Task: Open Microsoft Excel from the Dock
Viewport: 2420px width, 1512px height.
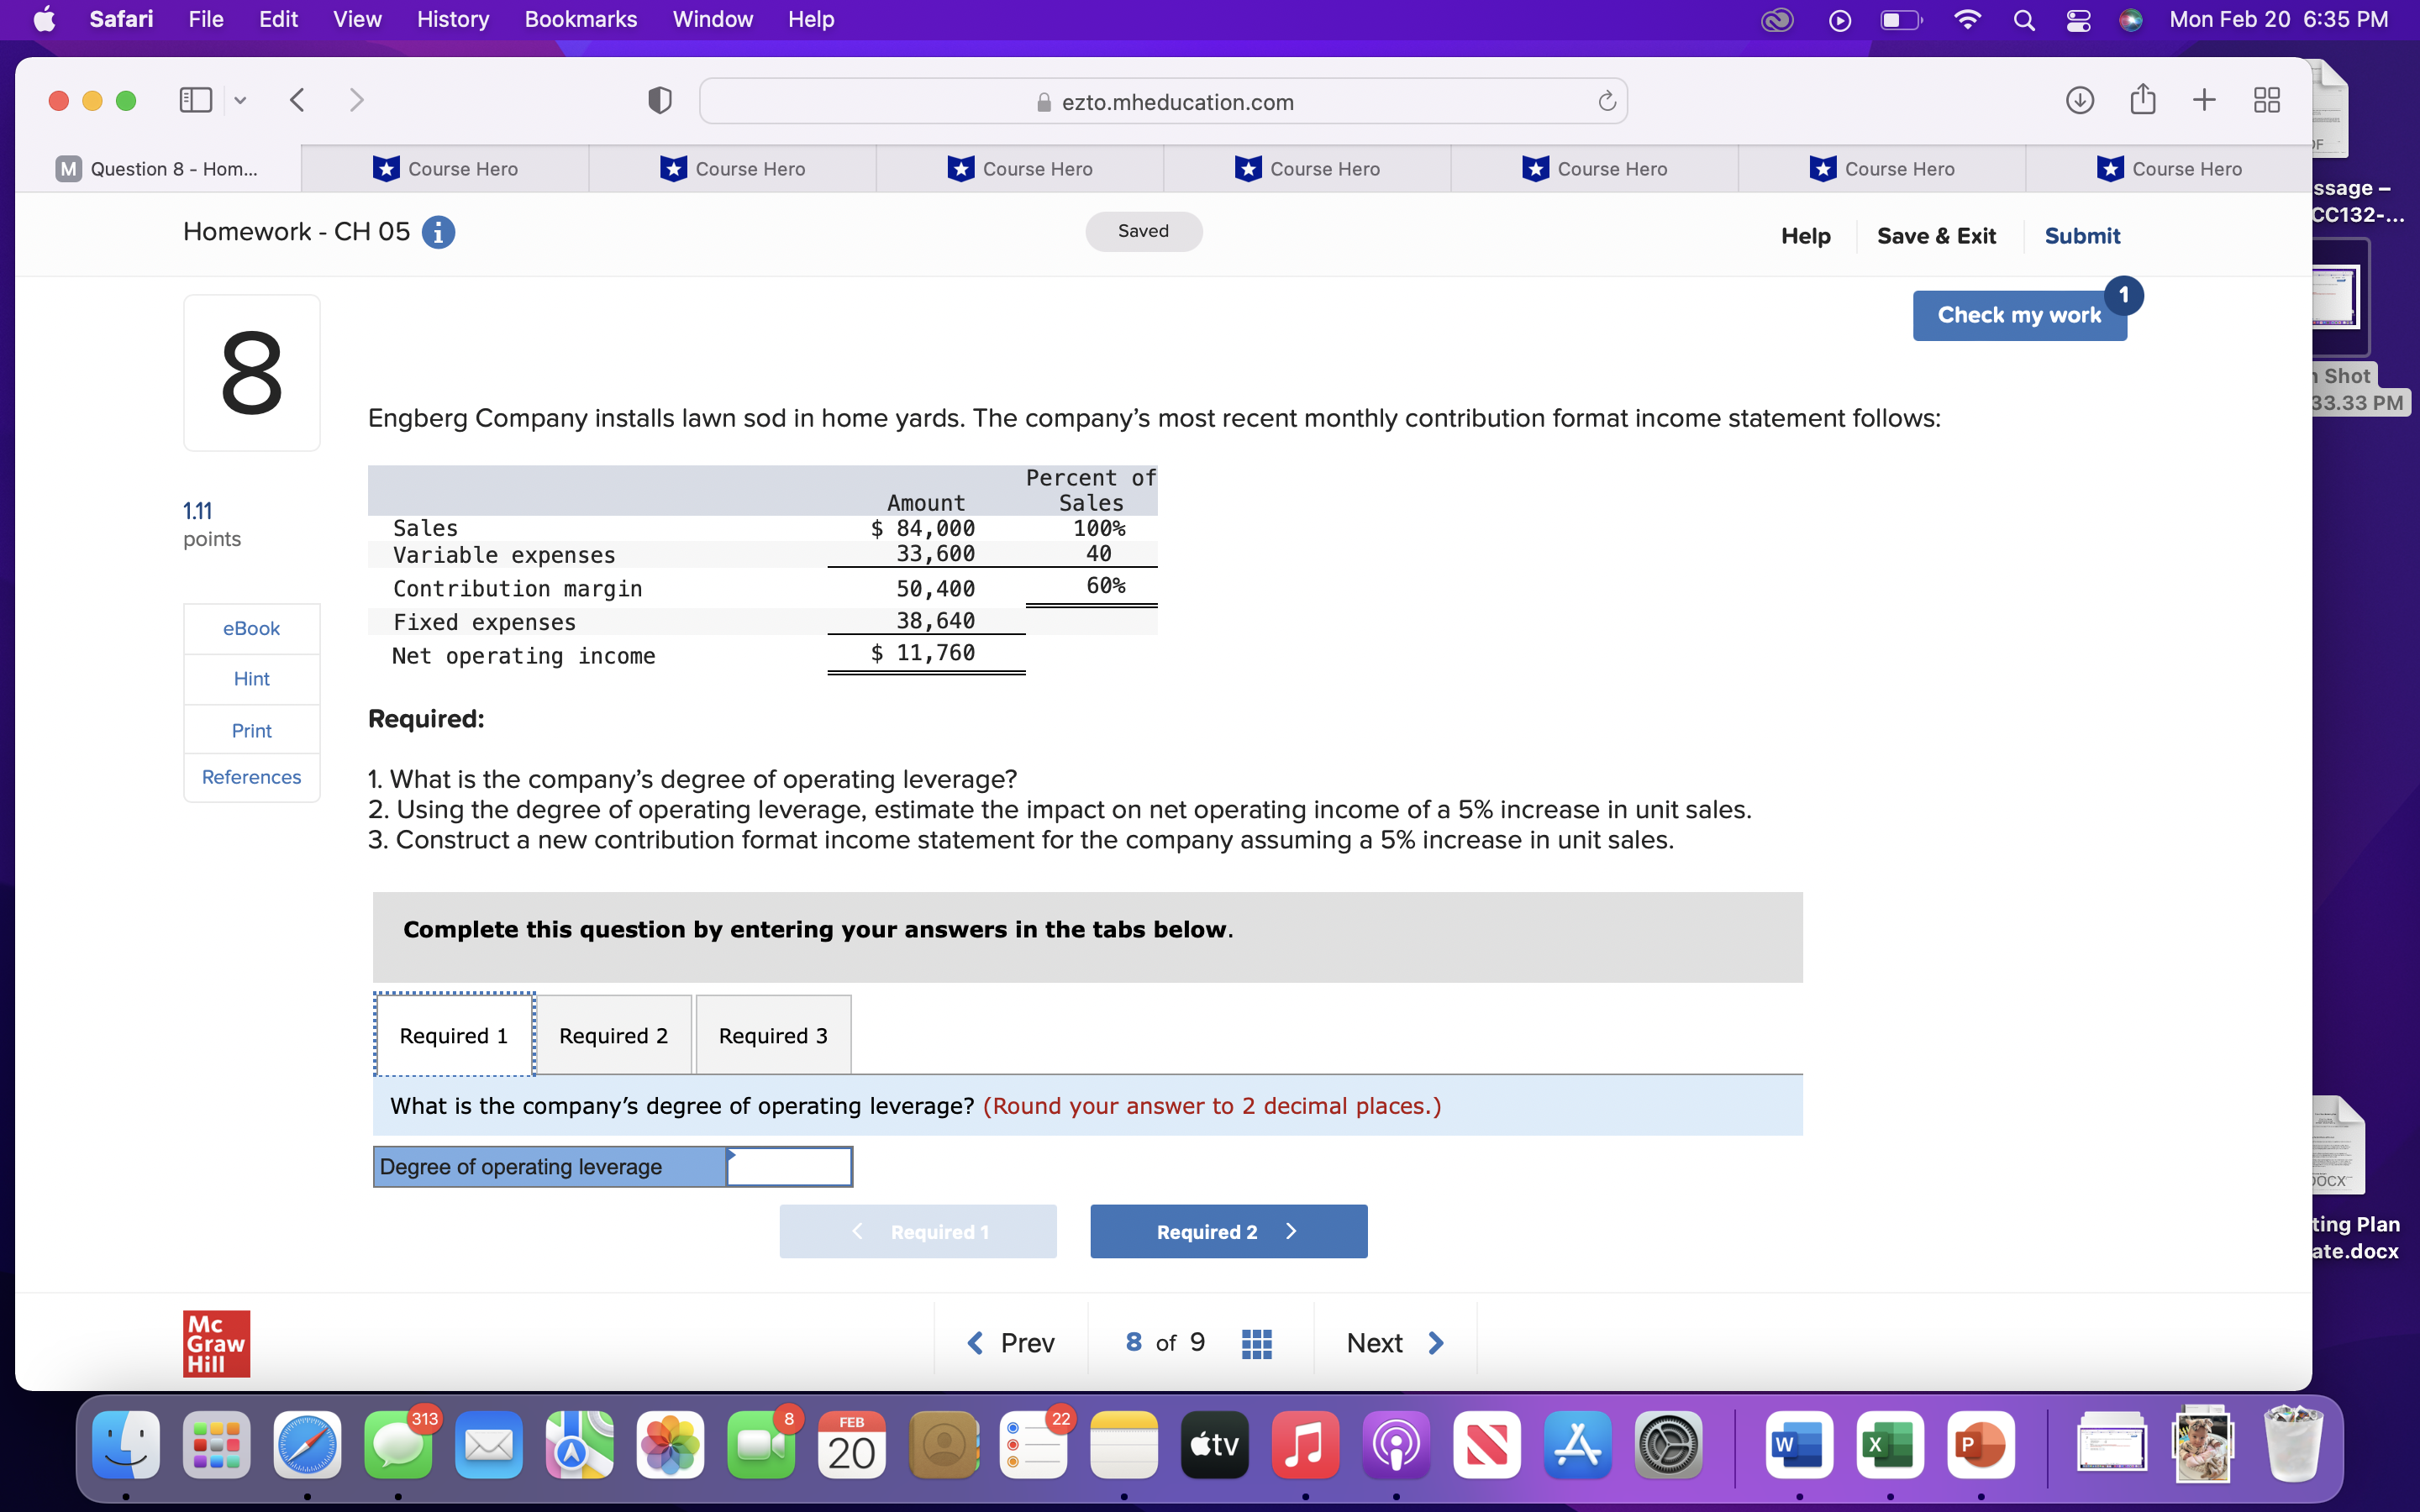Action: pyautogui.click(x=1889, y=1444)
